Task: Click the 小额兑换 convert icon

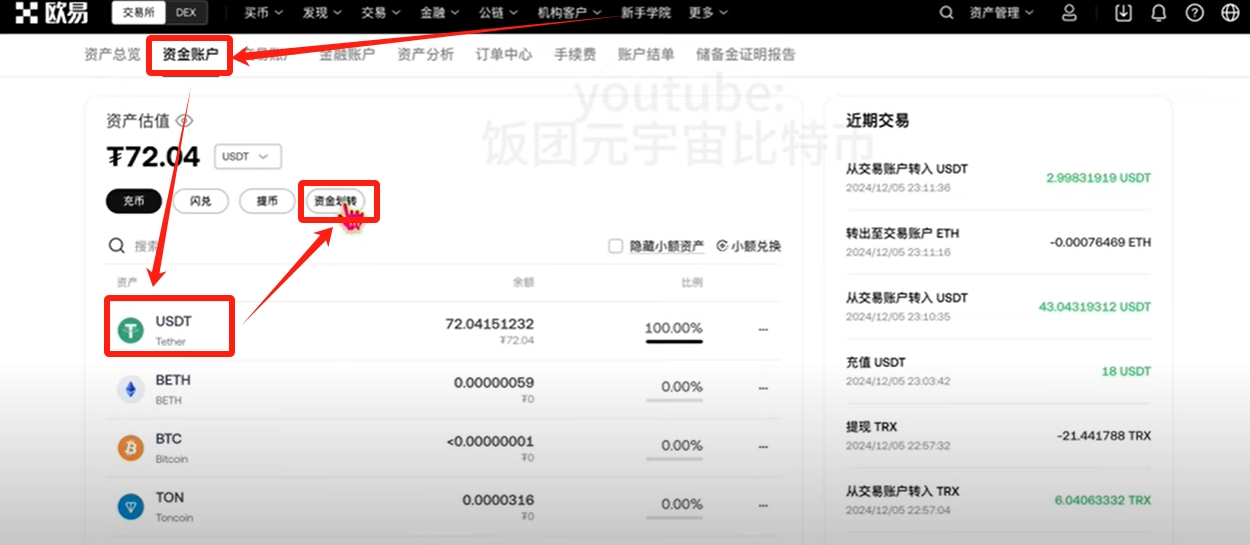Action: [x=722, y=246]
